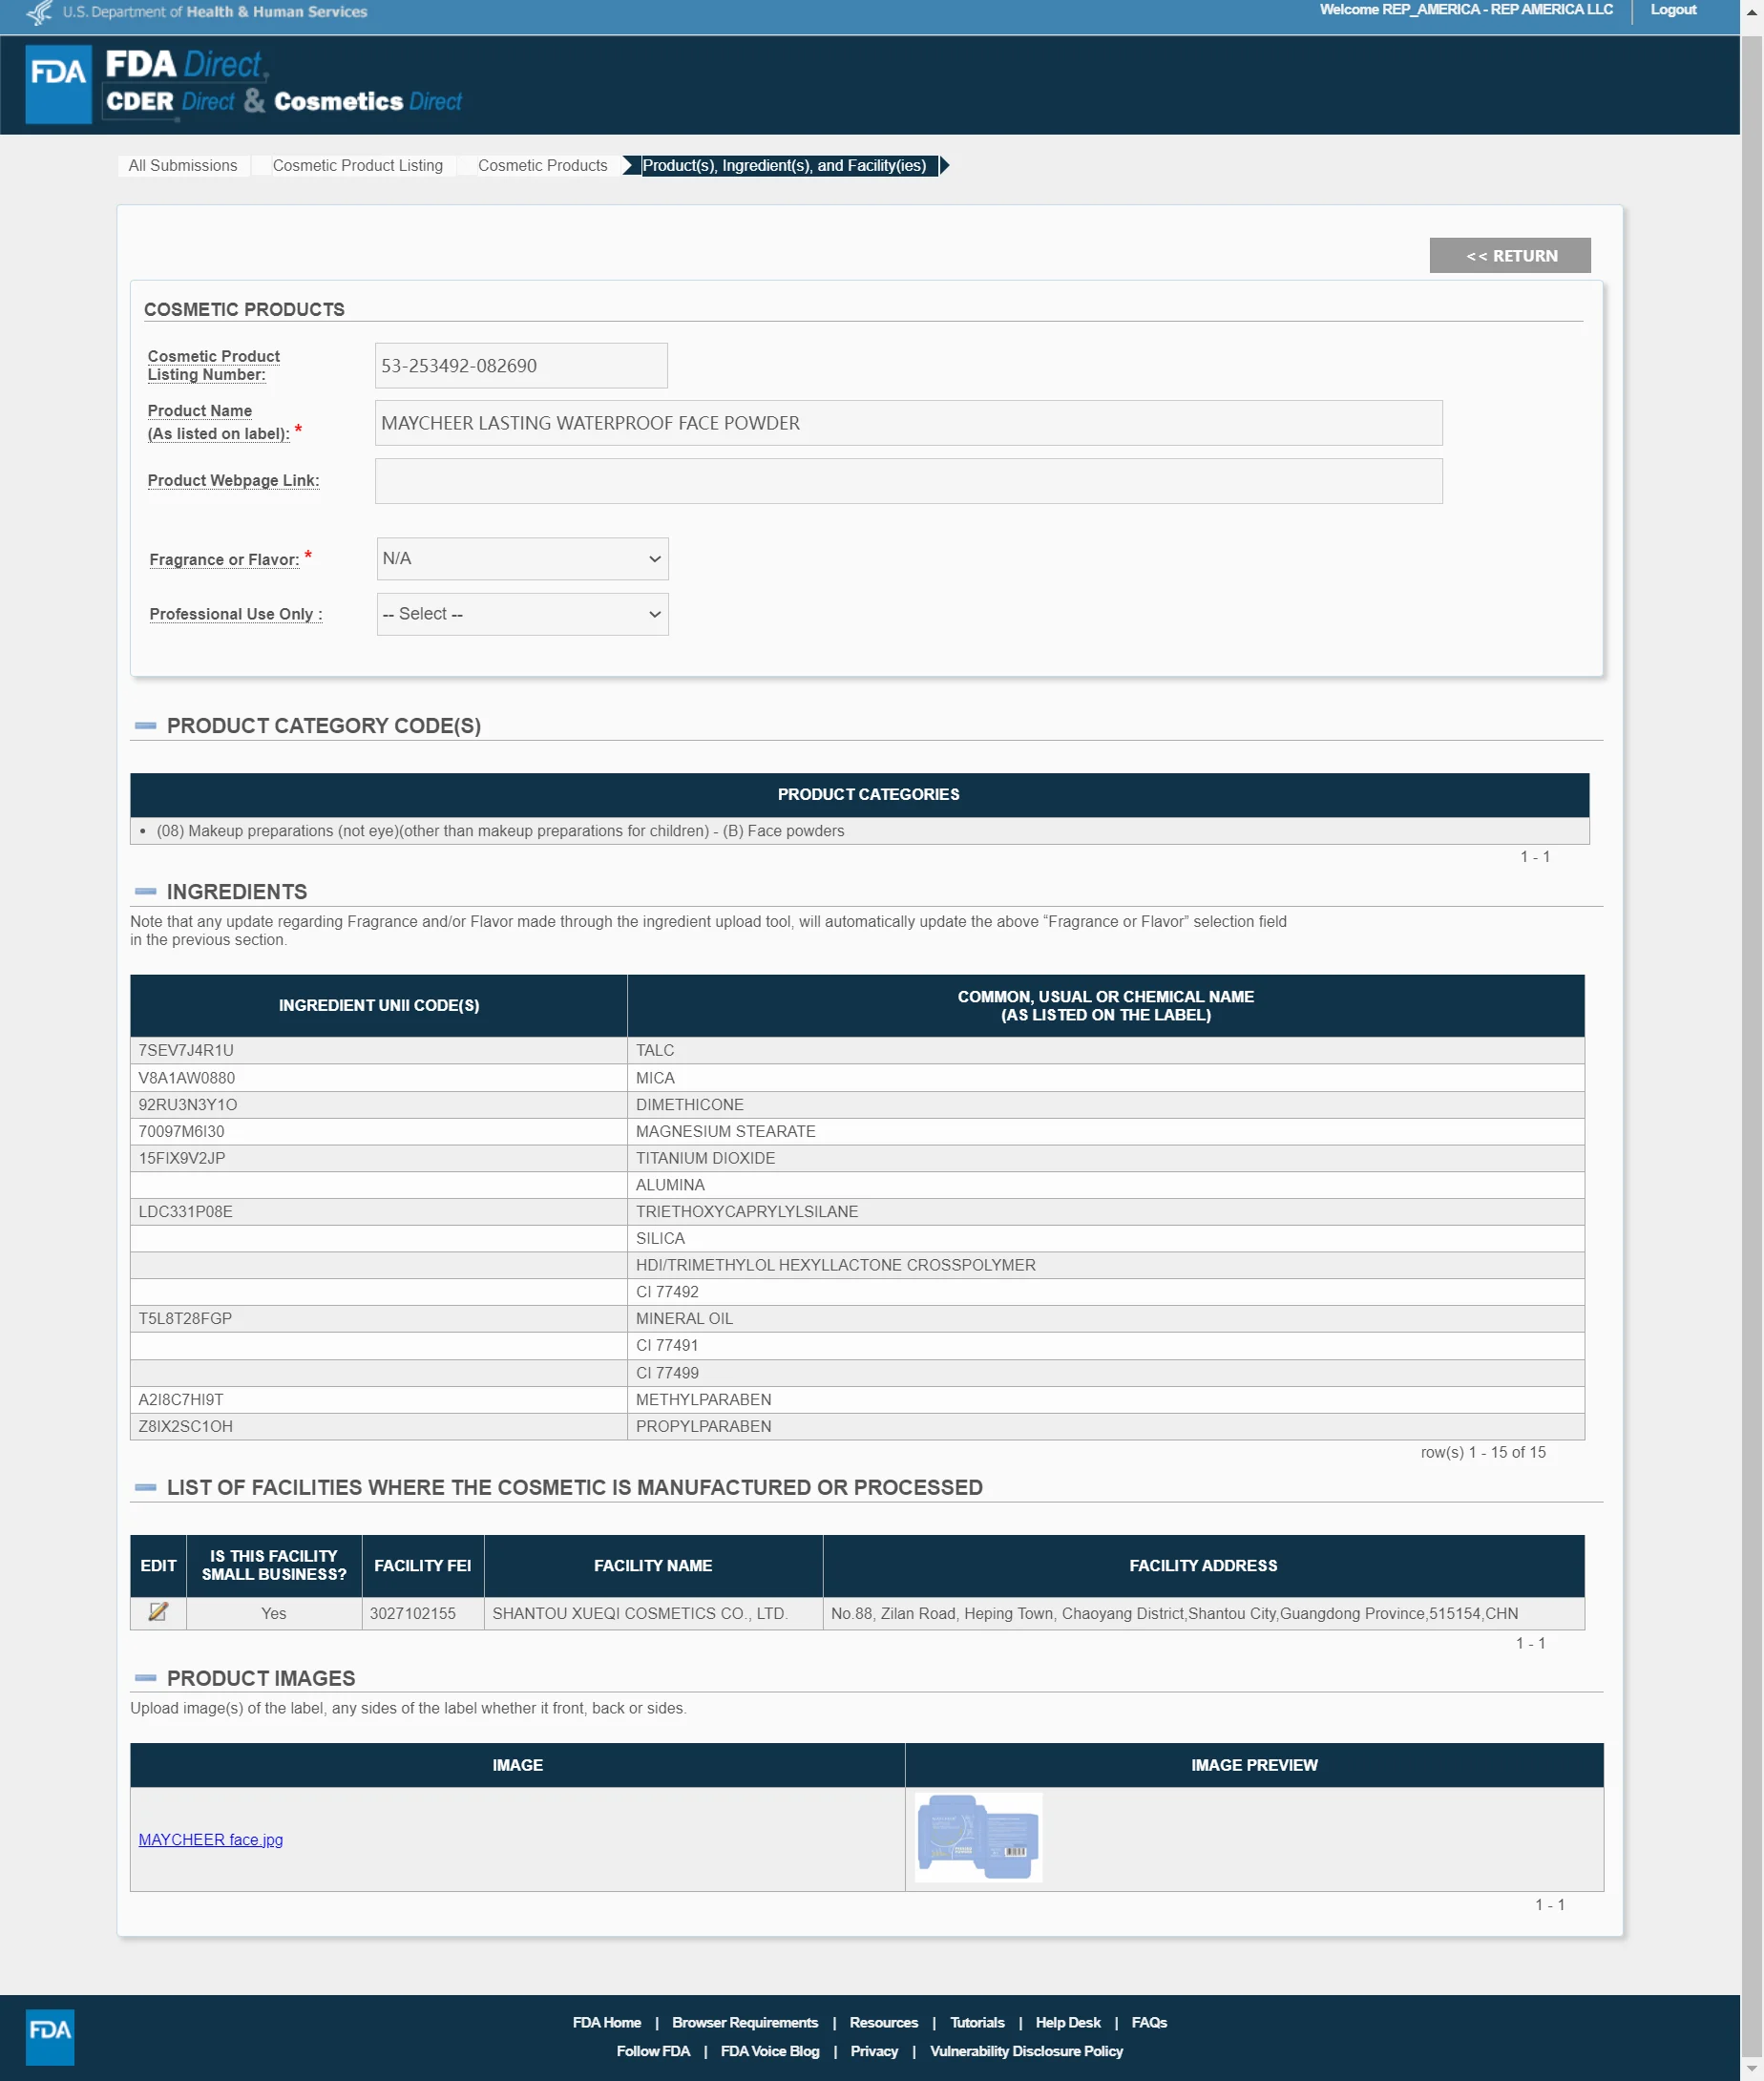1764x2081 pixels.
Task: Open Vulnerability Disclosure Policy footer link
Action: 1026,2052
